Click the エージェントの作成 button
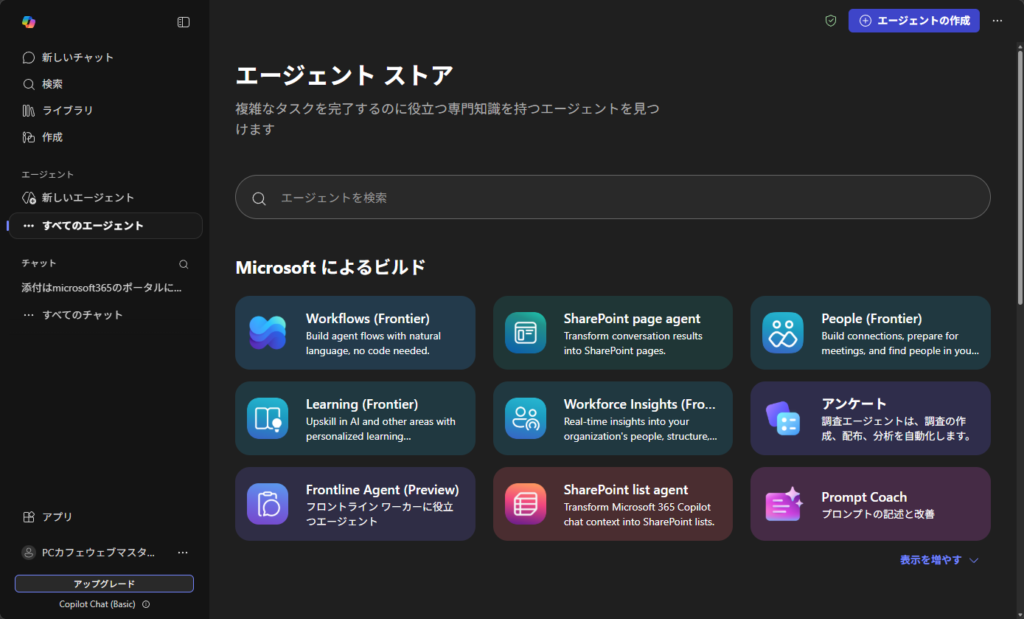 [913, 21]
